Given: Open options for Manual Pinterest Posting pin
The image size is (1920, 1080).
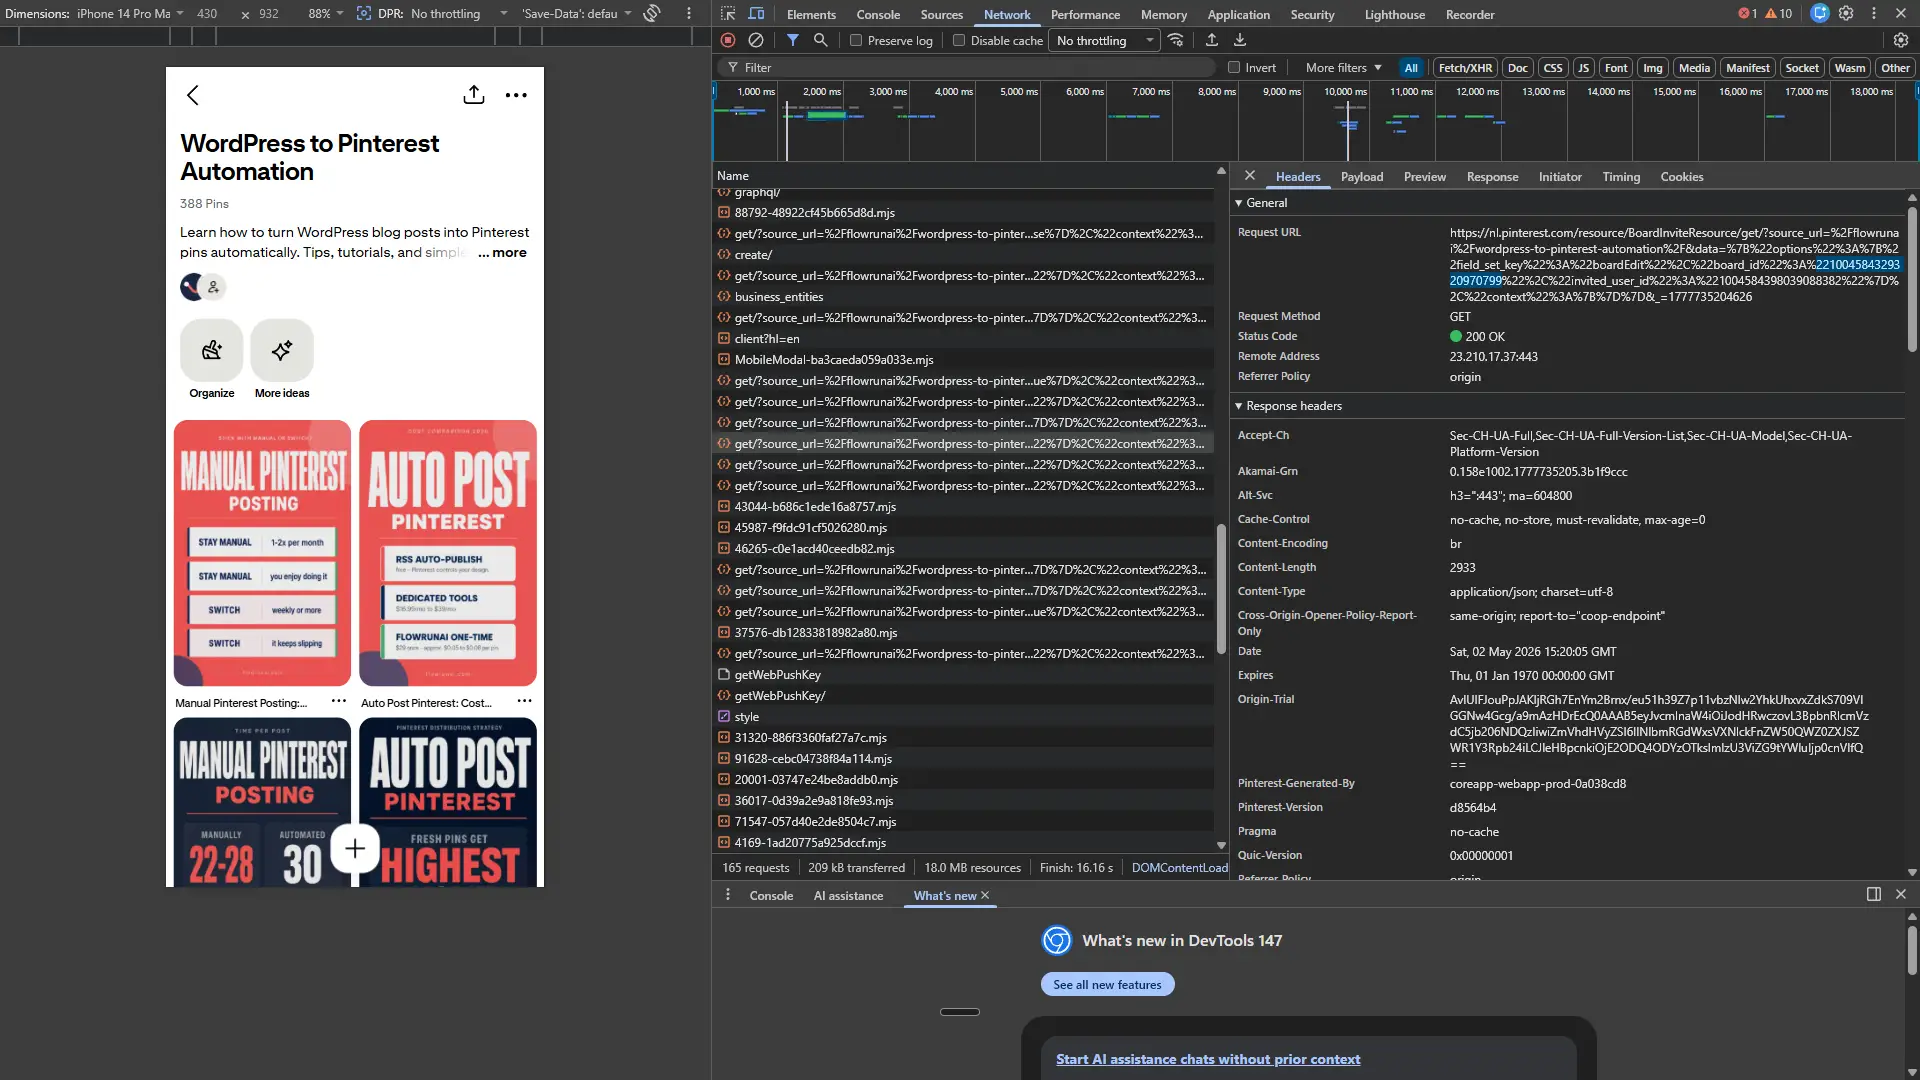Looking at the screenshot, I should (x=339, y=701).
